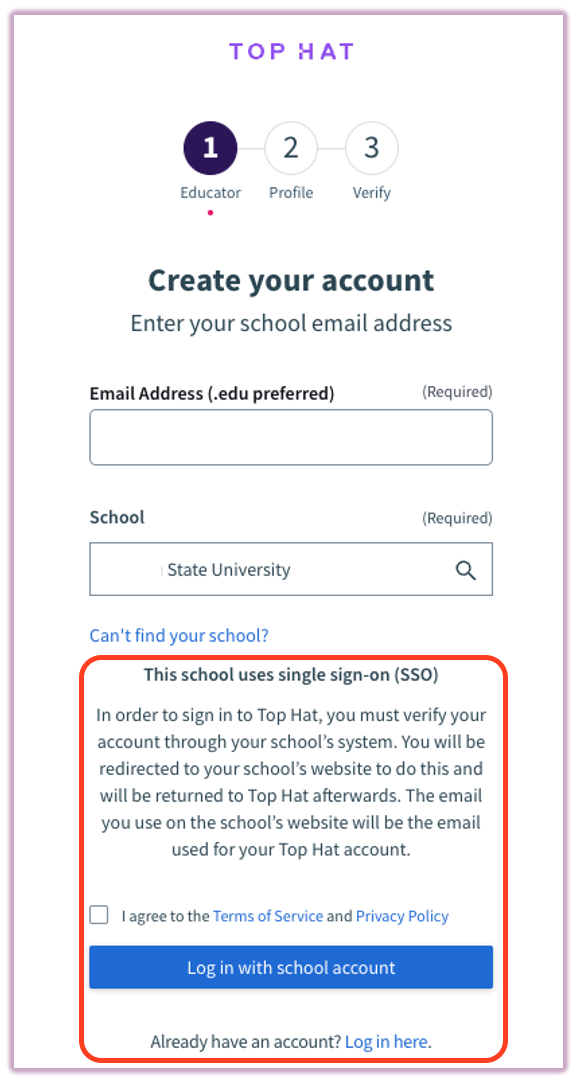The width and height of the screenshot is (576, 1084).
Task: Open the Can't find your school link
Action: pos(178,635)
